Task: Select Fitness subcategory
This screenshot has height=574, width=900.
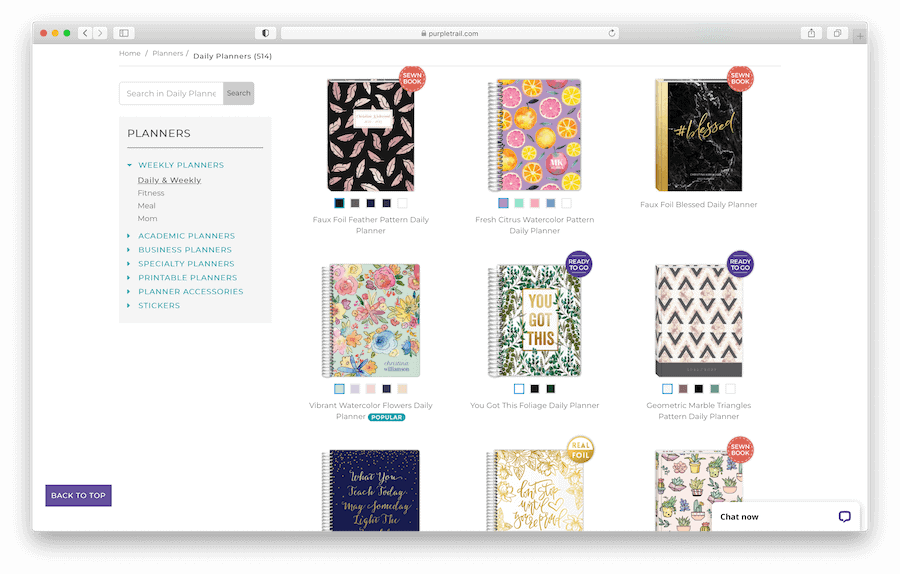Action: (x=151, y=193)
